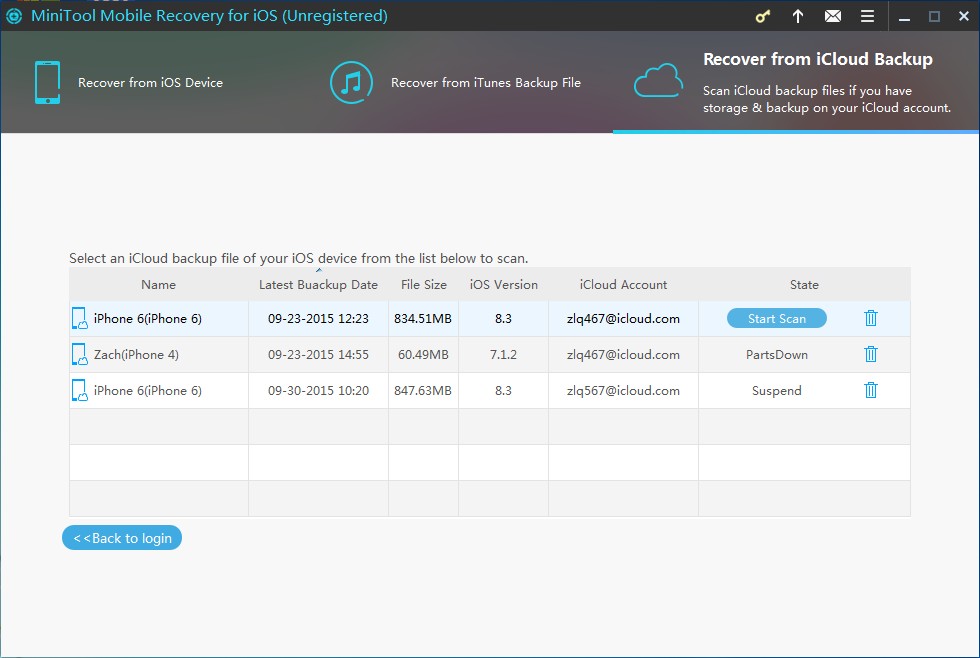
Task: Click the register key icon
Action: (762, 16)
